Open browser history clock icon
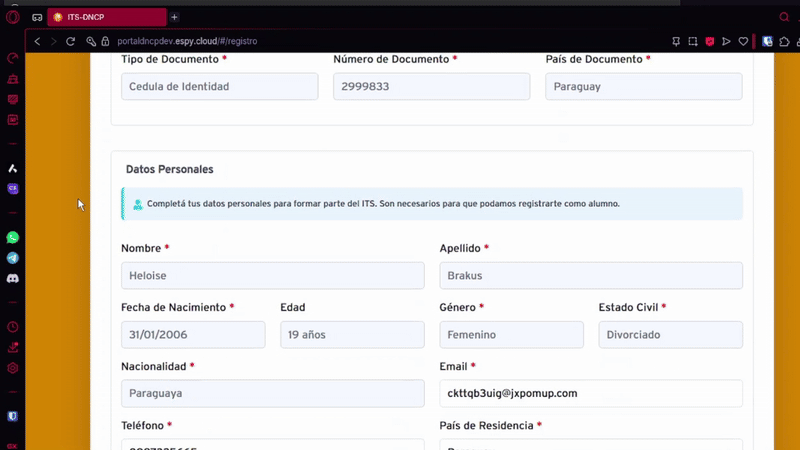800x450 pixels. point(13,327)
